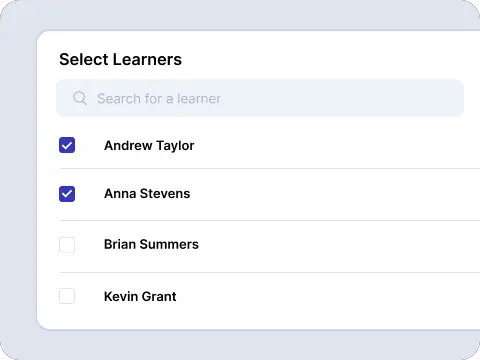The image size is (480, 360).
Task: Choose the Brian Summers name label
Action: coord(151,244)
